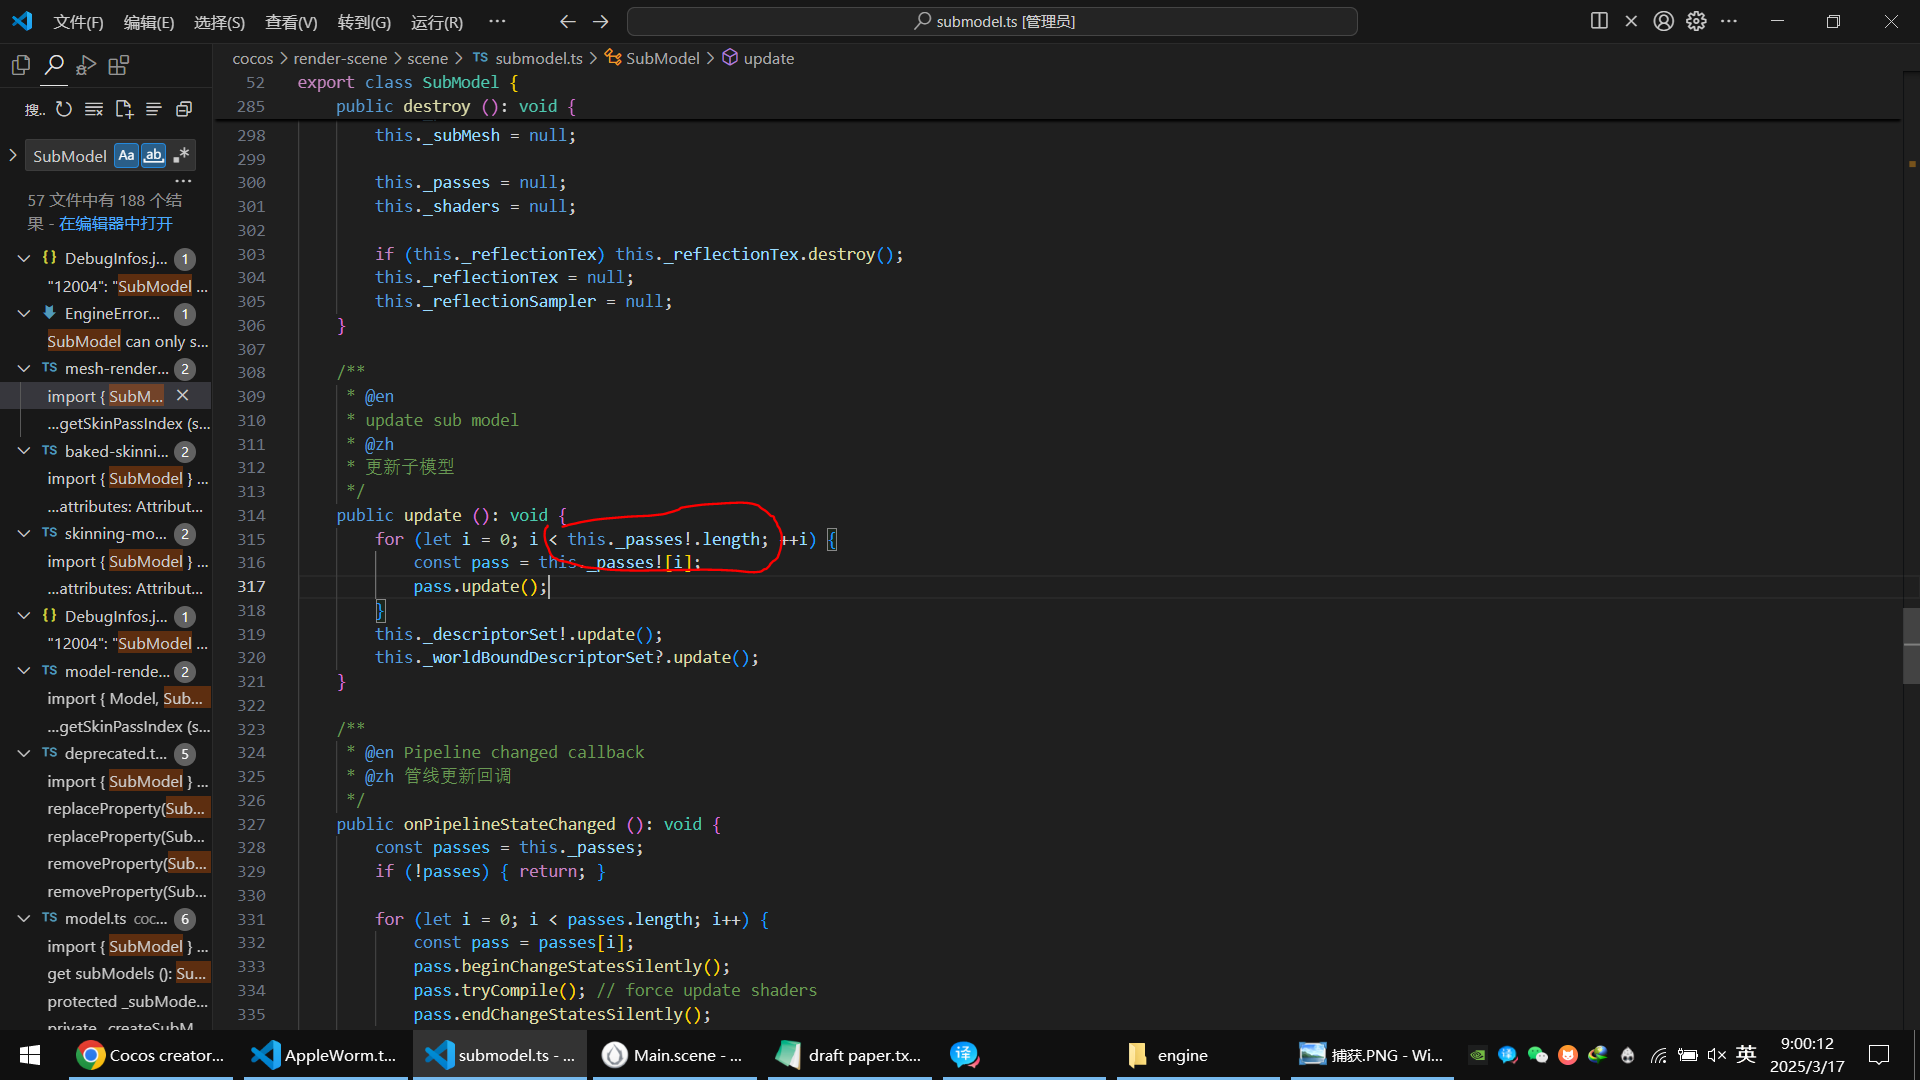Expand the replace field chevron
Viewport: 1920px width, 1080px height.
point(13,155)
